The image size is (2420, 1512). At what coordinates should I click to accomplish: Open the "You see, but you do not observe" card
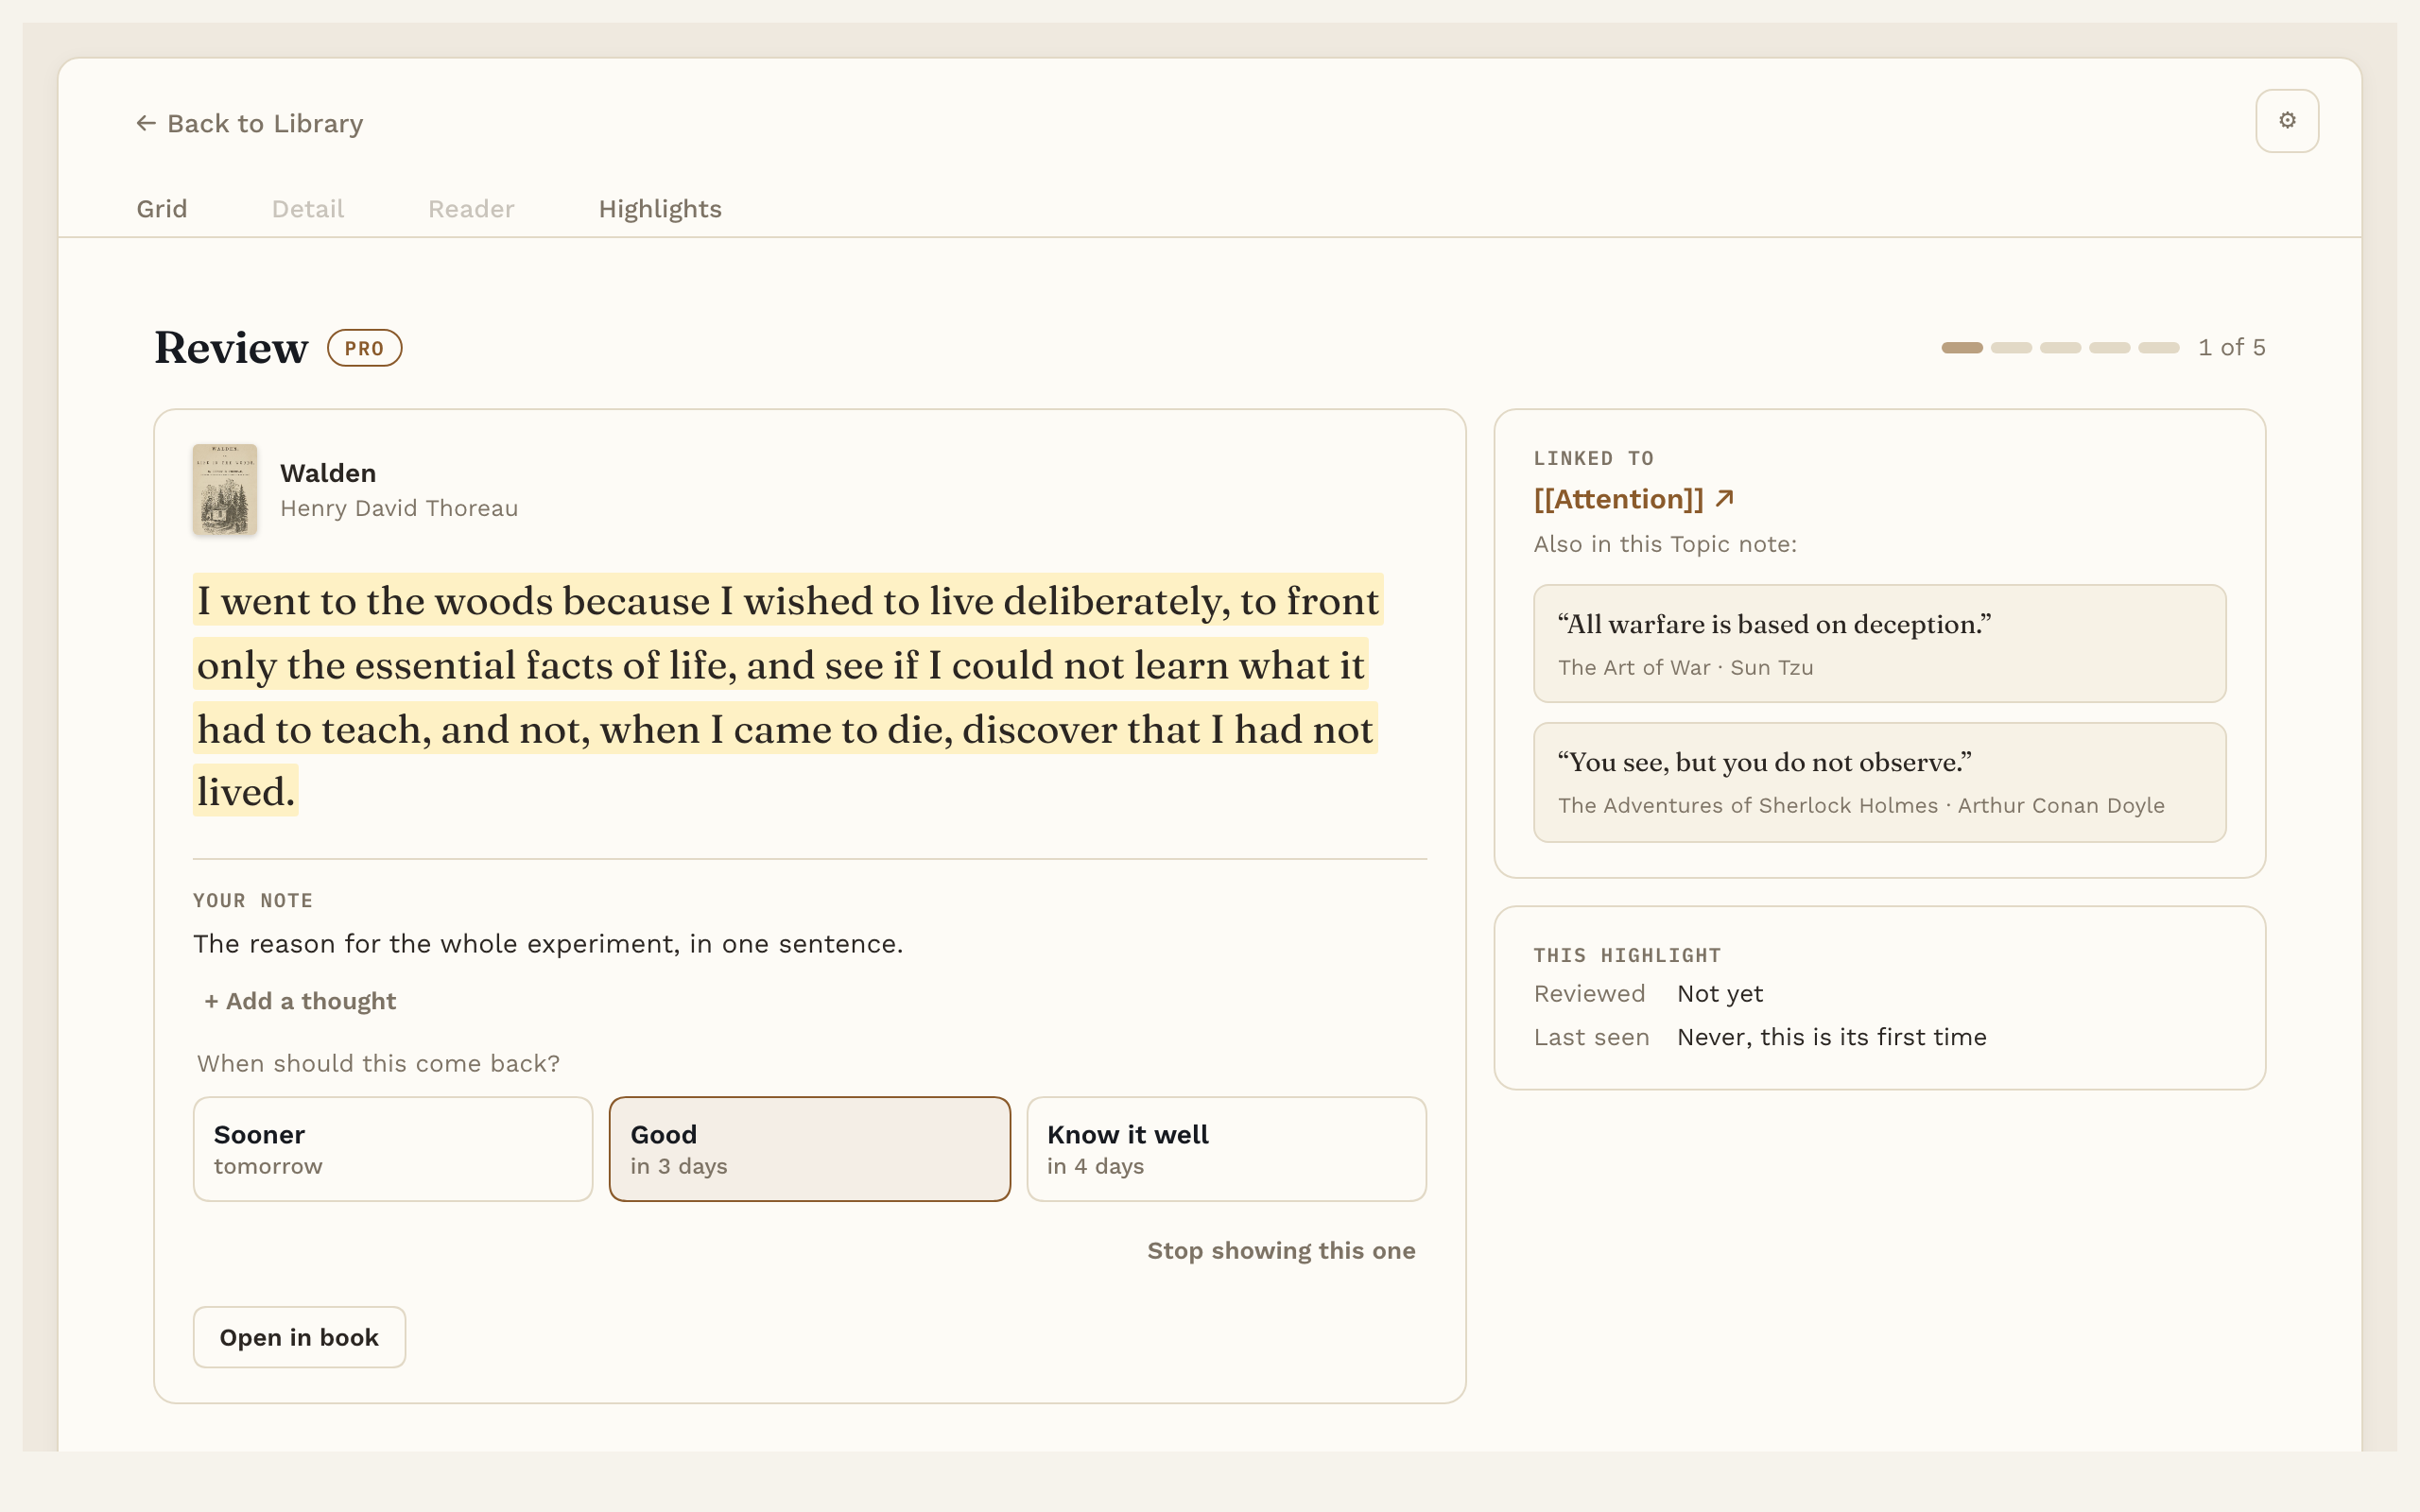point(1879,782)
